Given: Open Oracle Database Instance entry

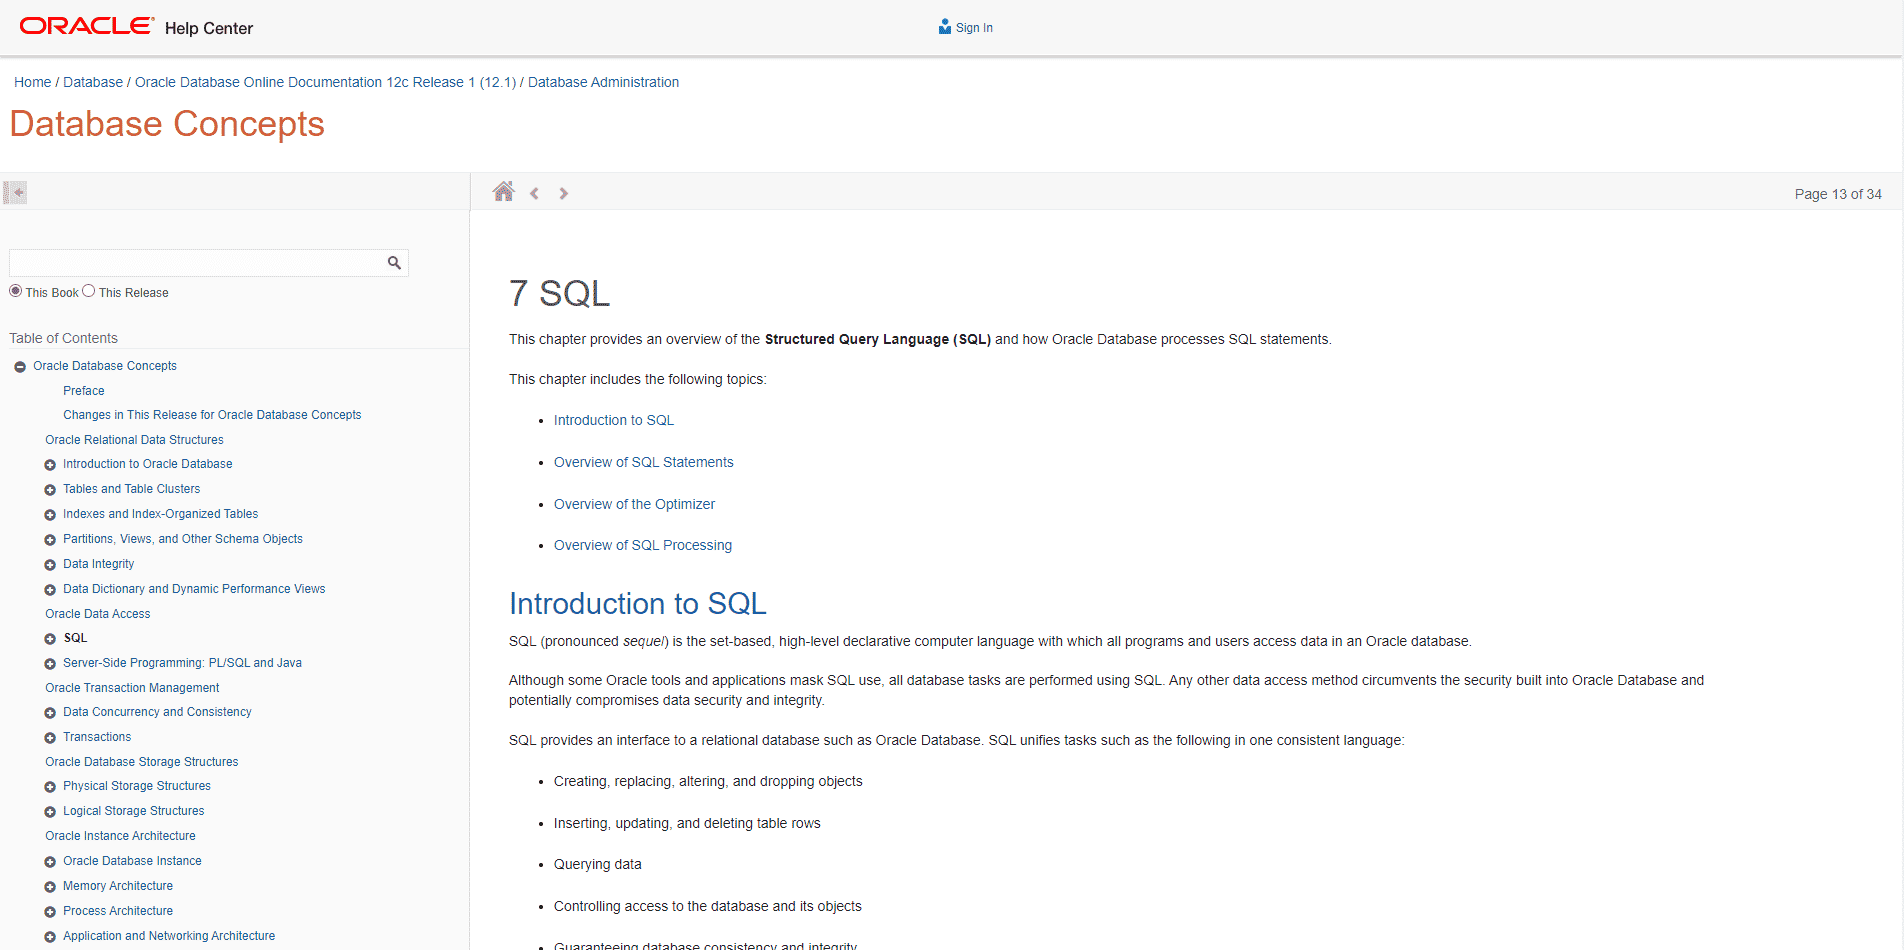Looking at the screenshot, I should click(132, 861).
